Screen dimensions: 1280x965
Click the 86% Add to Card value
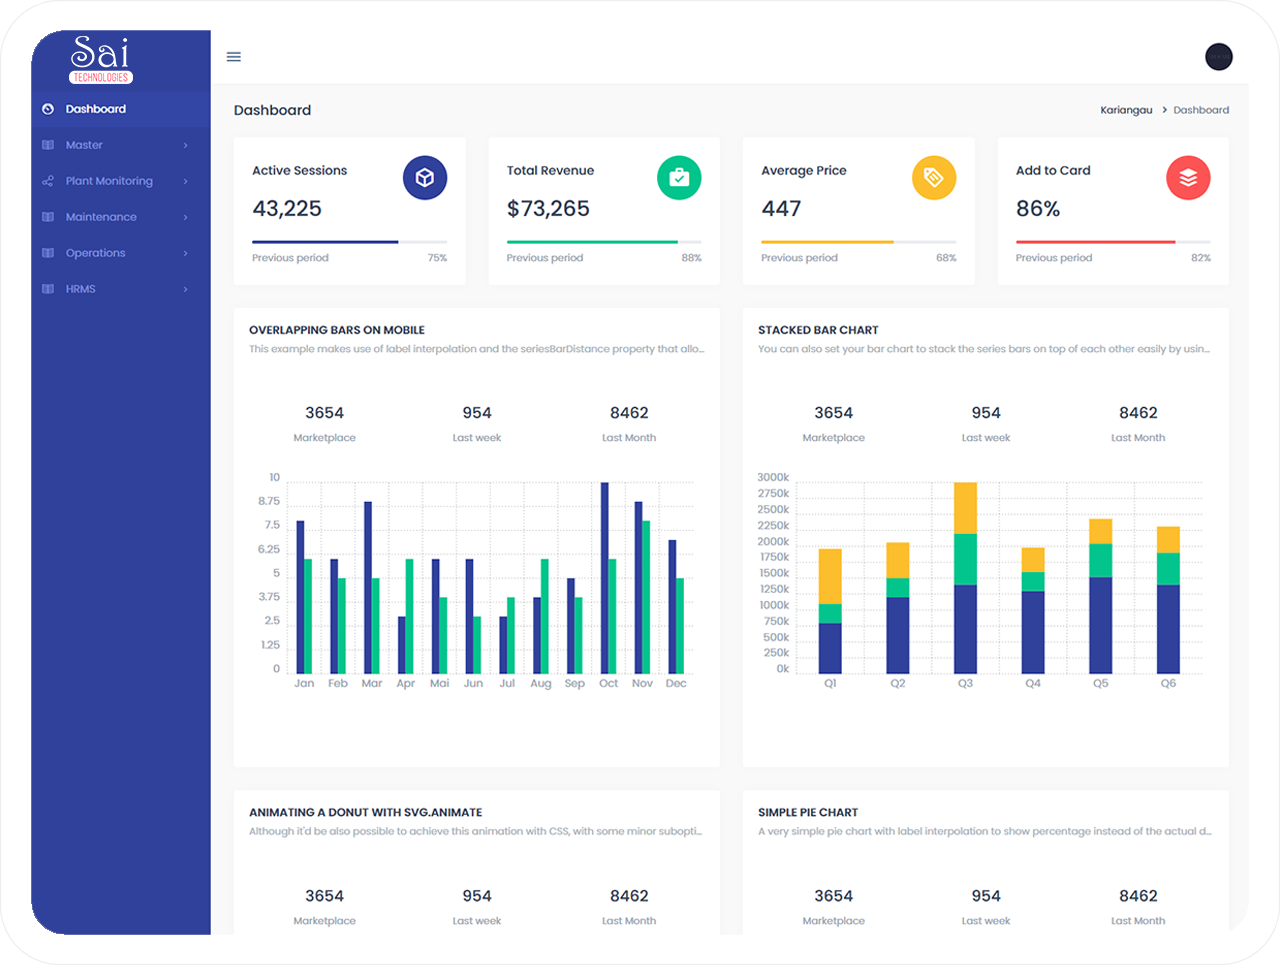(x=1038, y=209)
